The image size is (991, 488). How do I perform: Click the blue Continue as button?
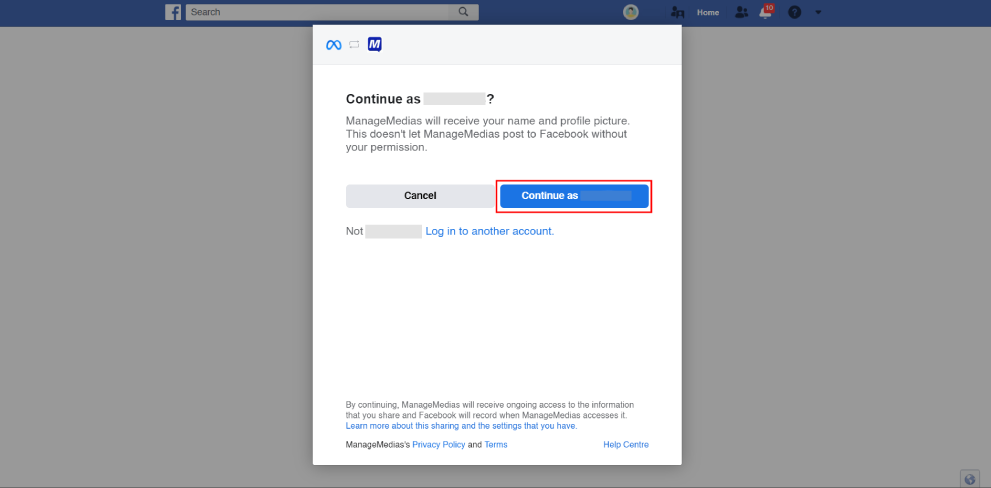pos(575,196)
